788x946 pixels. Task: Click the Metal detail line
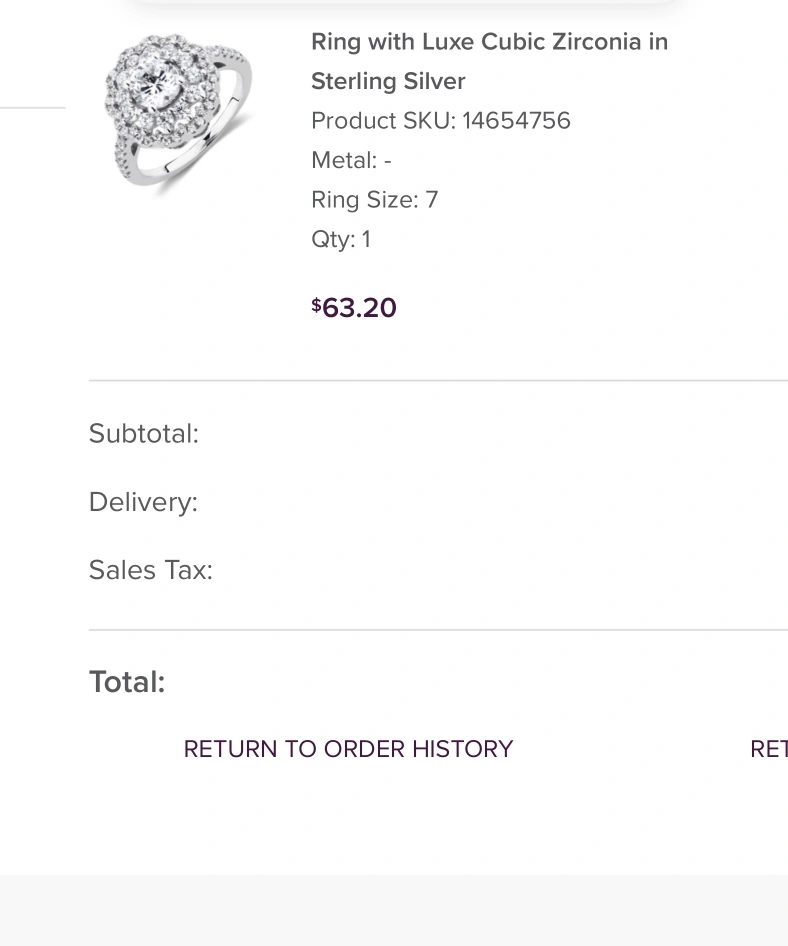coord(351,160)
